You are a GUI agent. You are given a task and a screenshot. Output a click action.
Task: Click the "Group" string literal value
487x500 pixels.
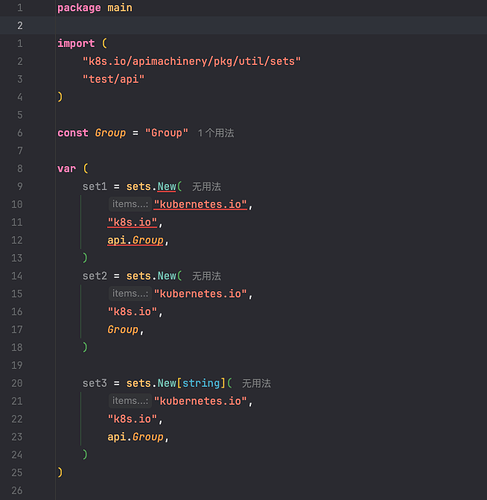point(166,133)
